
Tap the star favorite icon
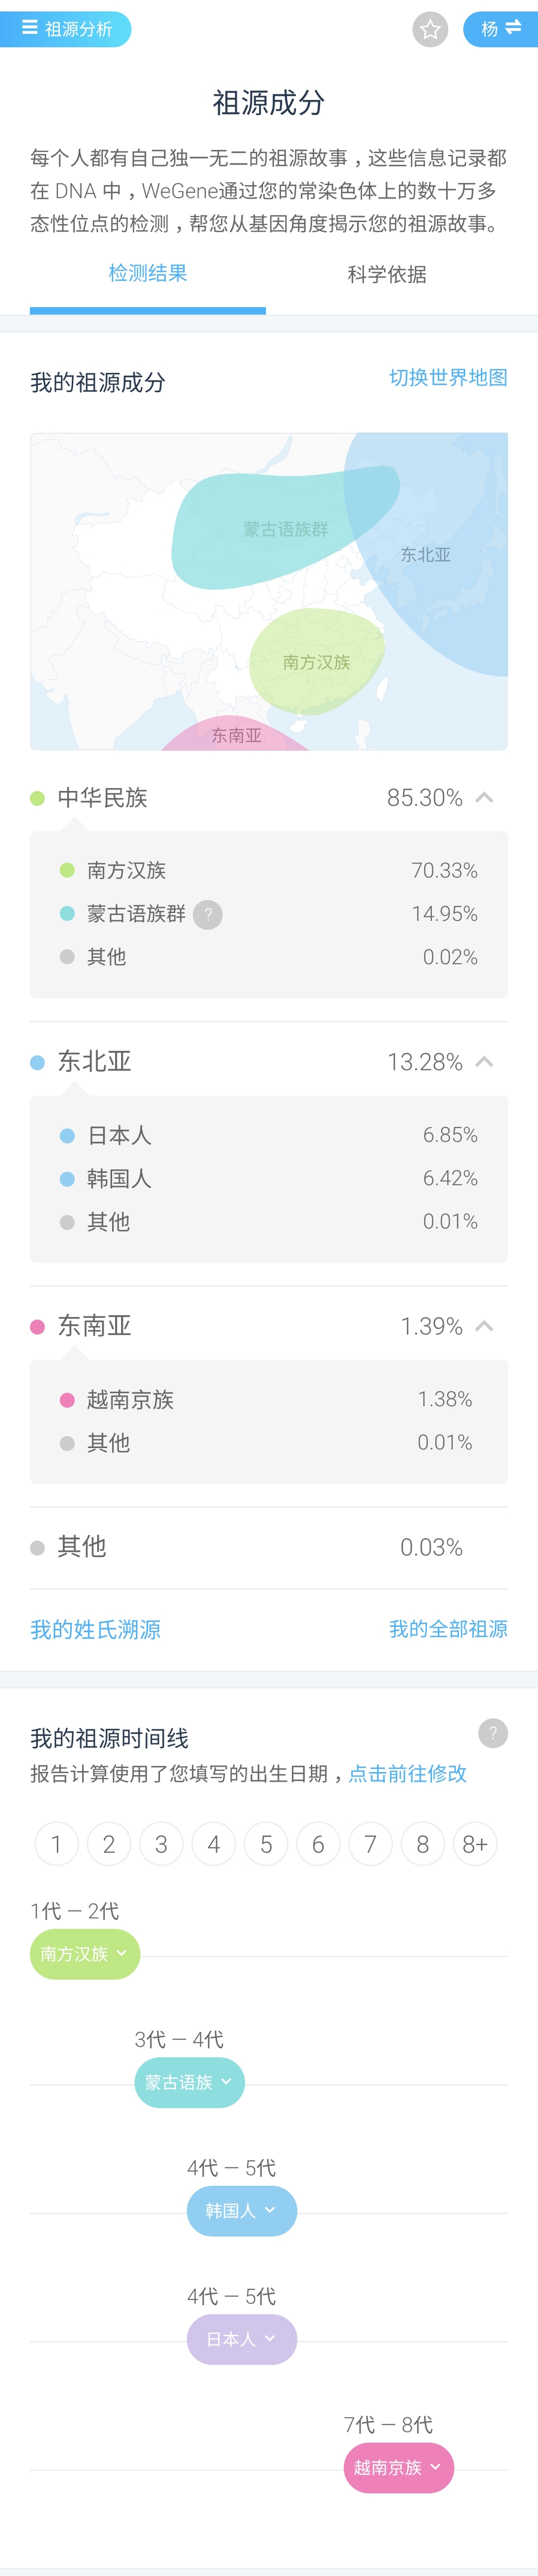pos(430,29)
